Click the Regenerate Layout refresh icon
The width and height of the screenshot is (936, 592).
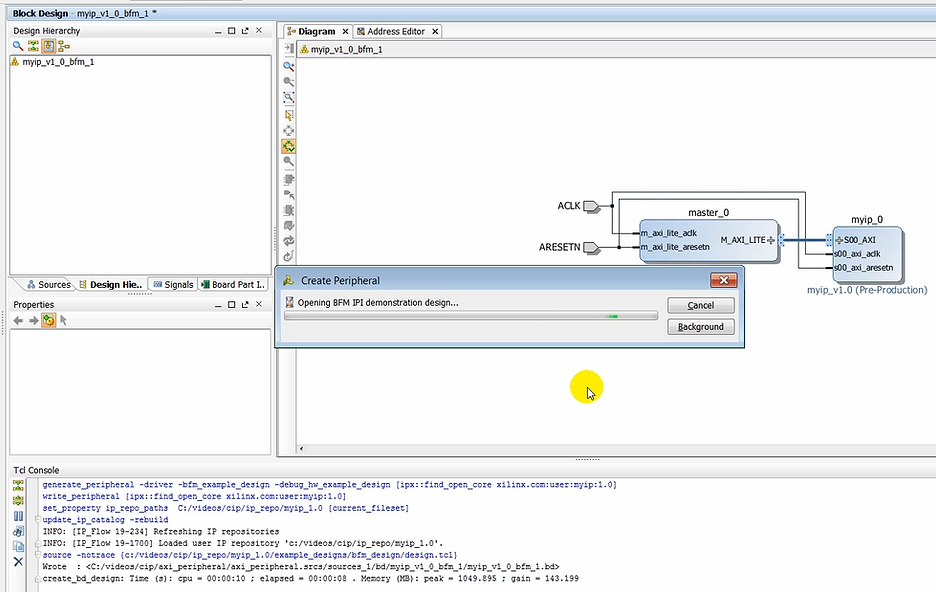pyautogui.click(x=289, y=238)
